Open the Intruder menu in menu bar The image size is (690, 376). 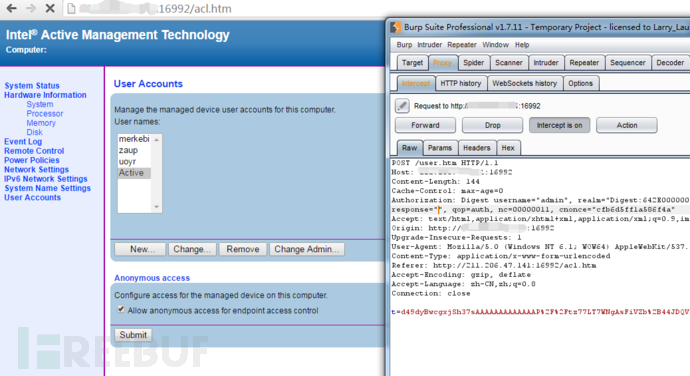[429, 45]
